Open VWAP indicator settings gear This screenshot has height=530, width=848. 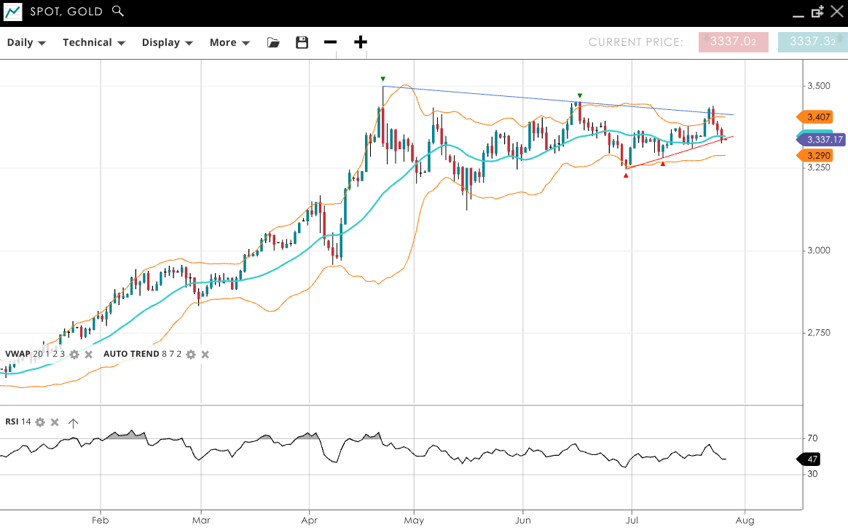pyautogui.click(x=74, y=354)
